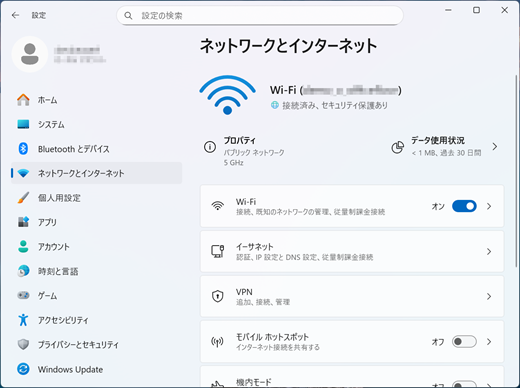This screenshot has width=520, height=388.
Task: Click the back arrow icon
Action: (15, 15)
